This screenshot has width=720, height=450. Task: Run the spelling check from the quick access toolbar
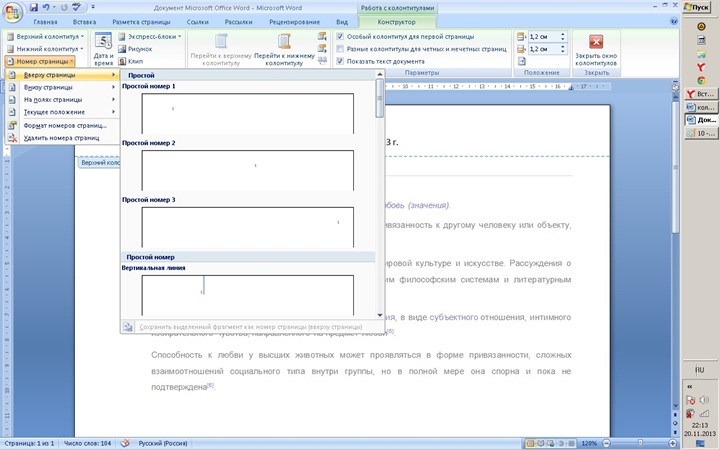click(77, 7)
